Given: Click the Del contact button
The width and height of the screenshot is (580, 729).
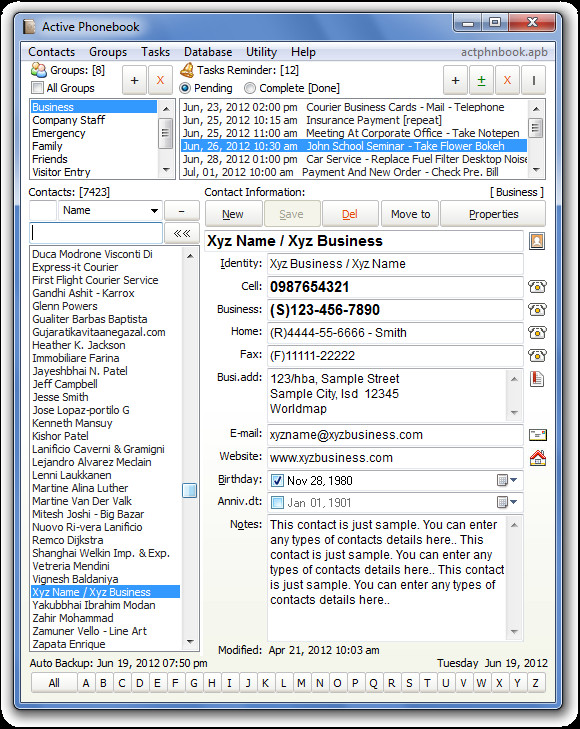Looking at the screenshot, I should click(x=350, y=214).
